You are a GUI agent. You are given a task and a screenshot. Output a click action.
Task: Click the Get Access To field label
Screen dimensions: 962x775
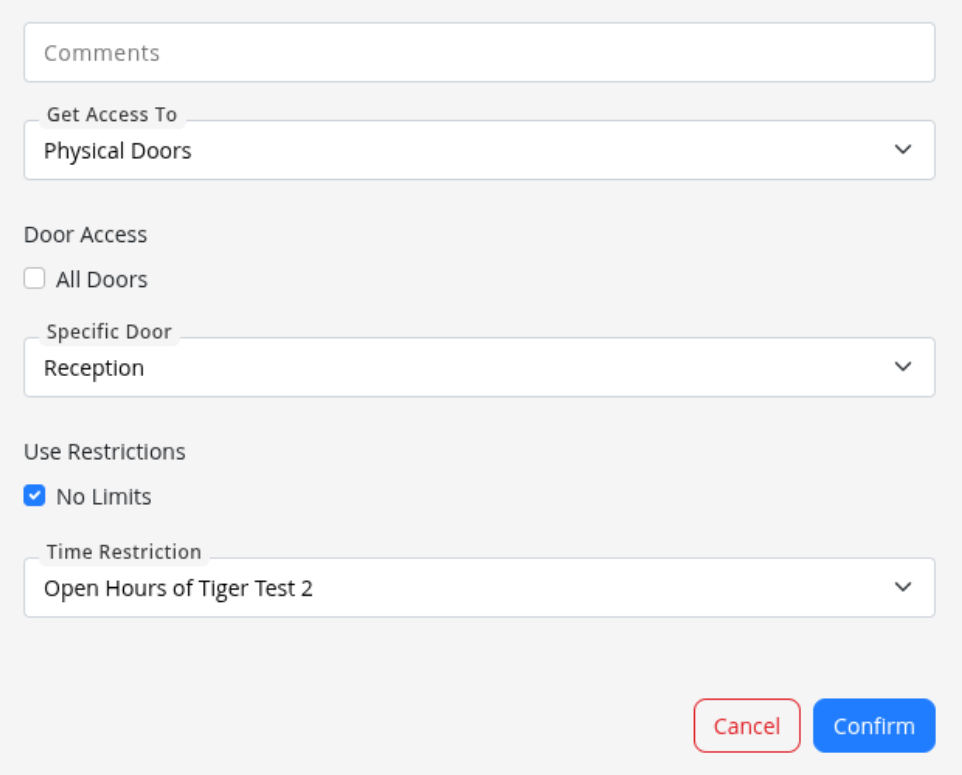(112, 115)
